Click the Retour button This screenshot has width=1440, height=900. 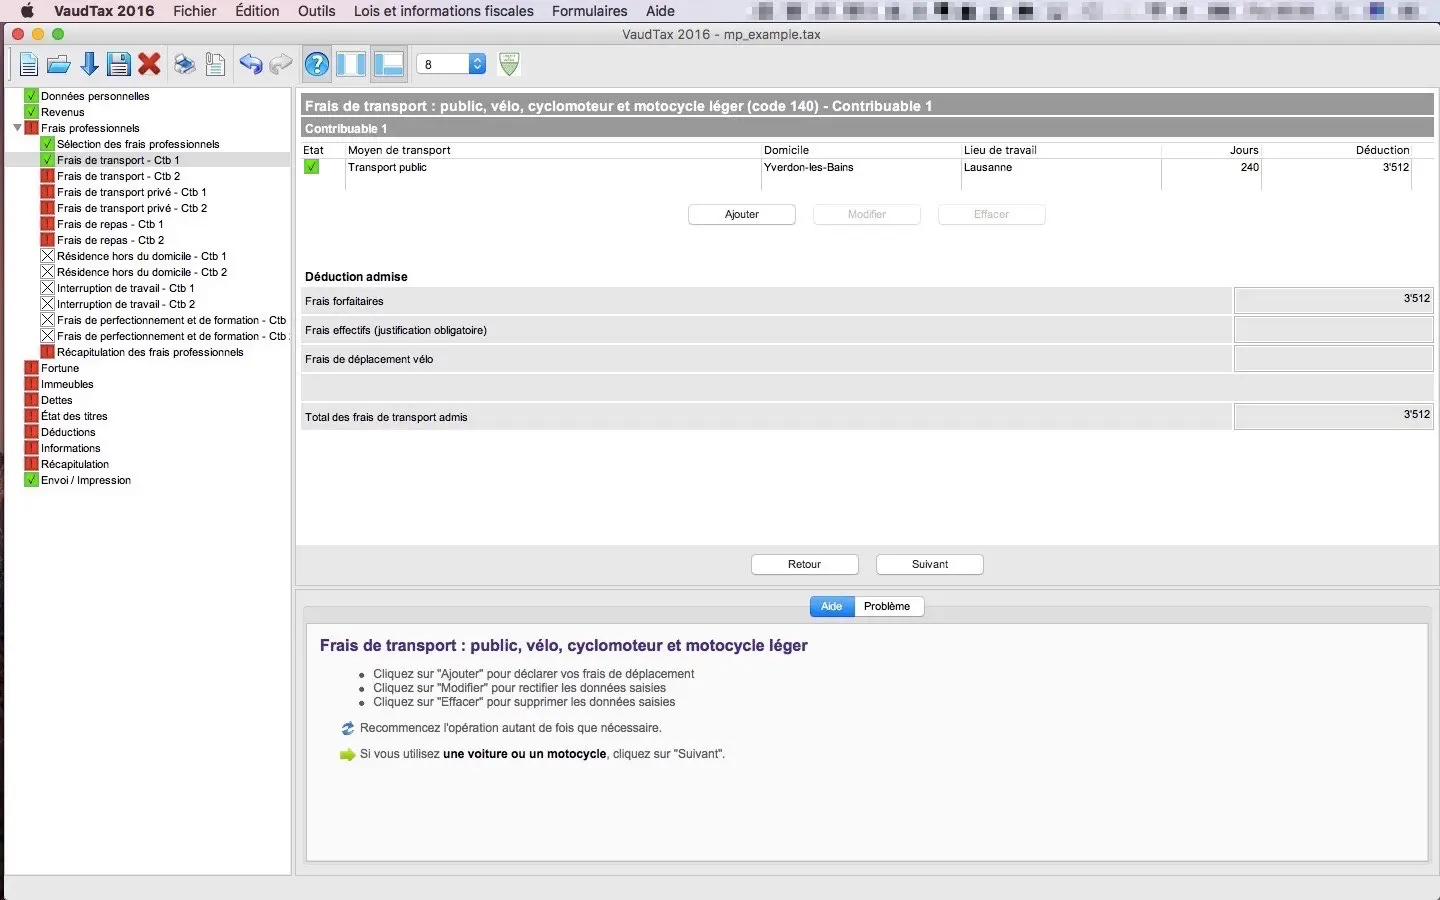pos(805,565)
